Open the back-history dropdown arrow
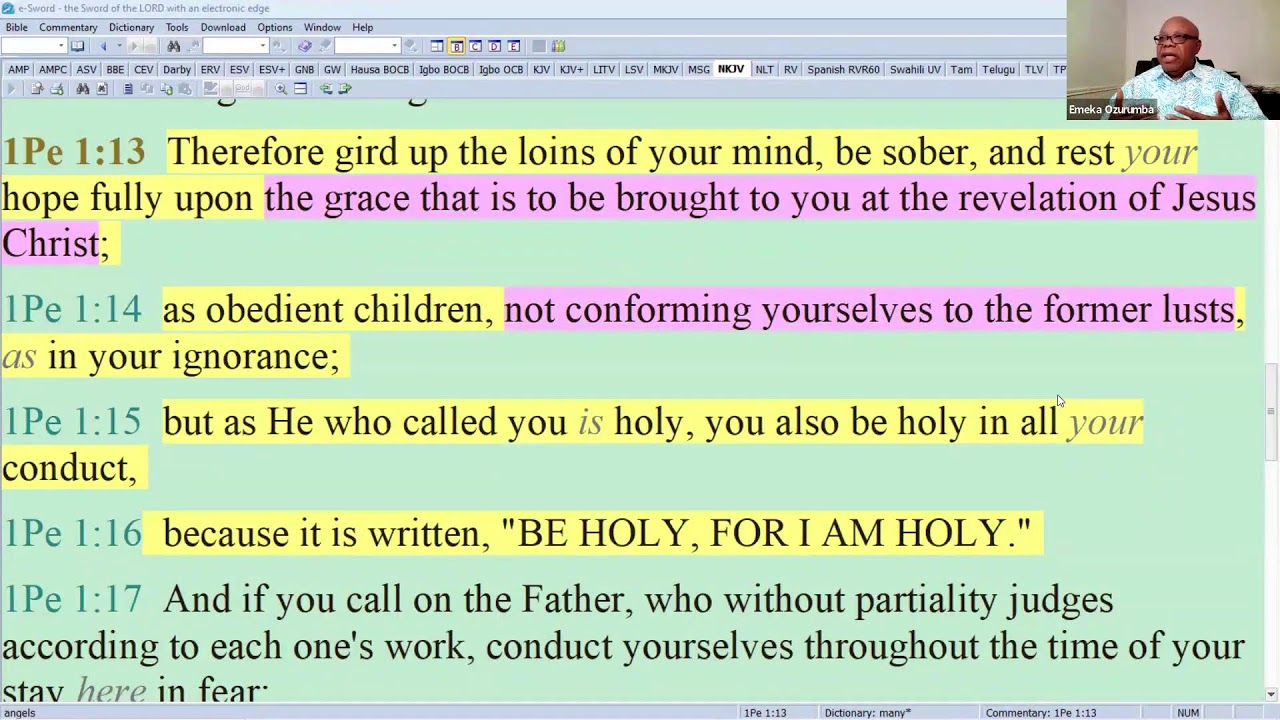1280x720 pixels. click(x=119, y=46)
